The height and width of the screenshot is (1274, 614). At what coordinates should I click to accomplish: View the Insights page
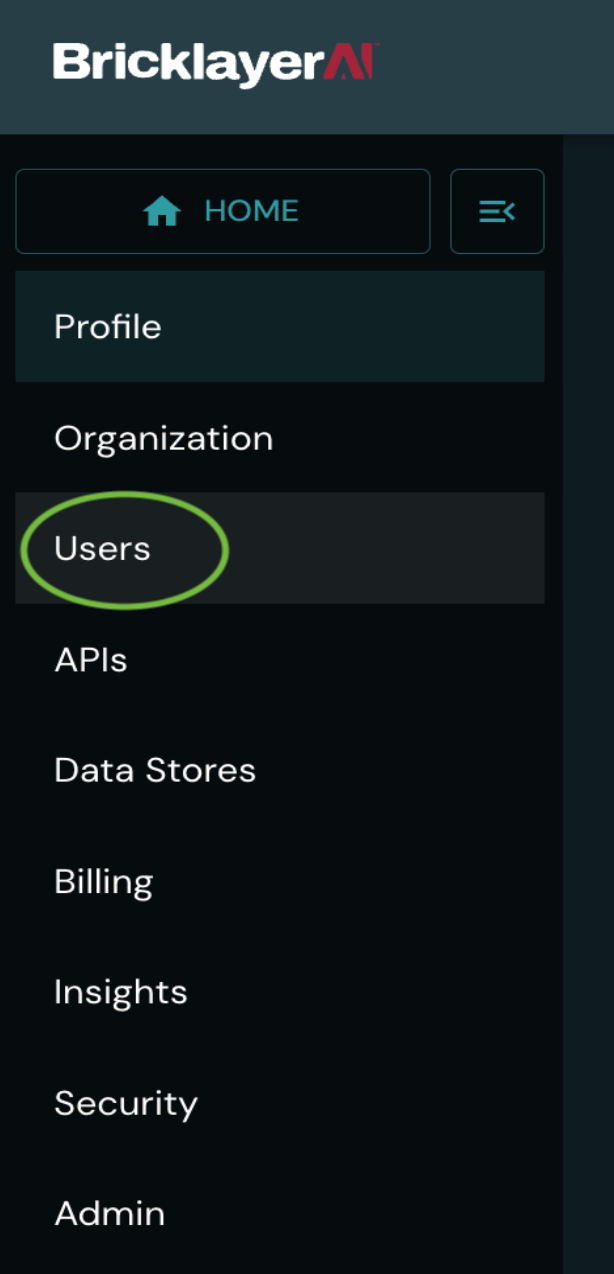[121, 992]
